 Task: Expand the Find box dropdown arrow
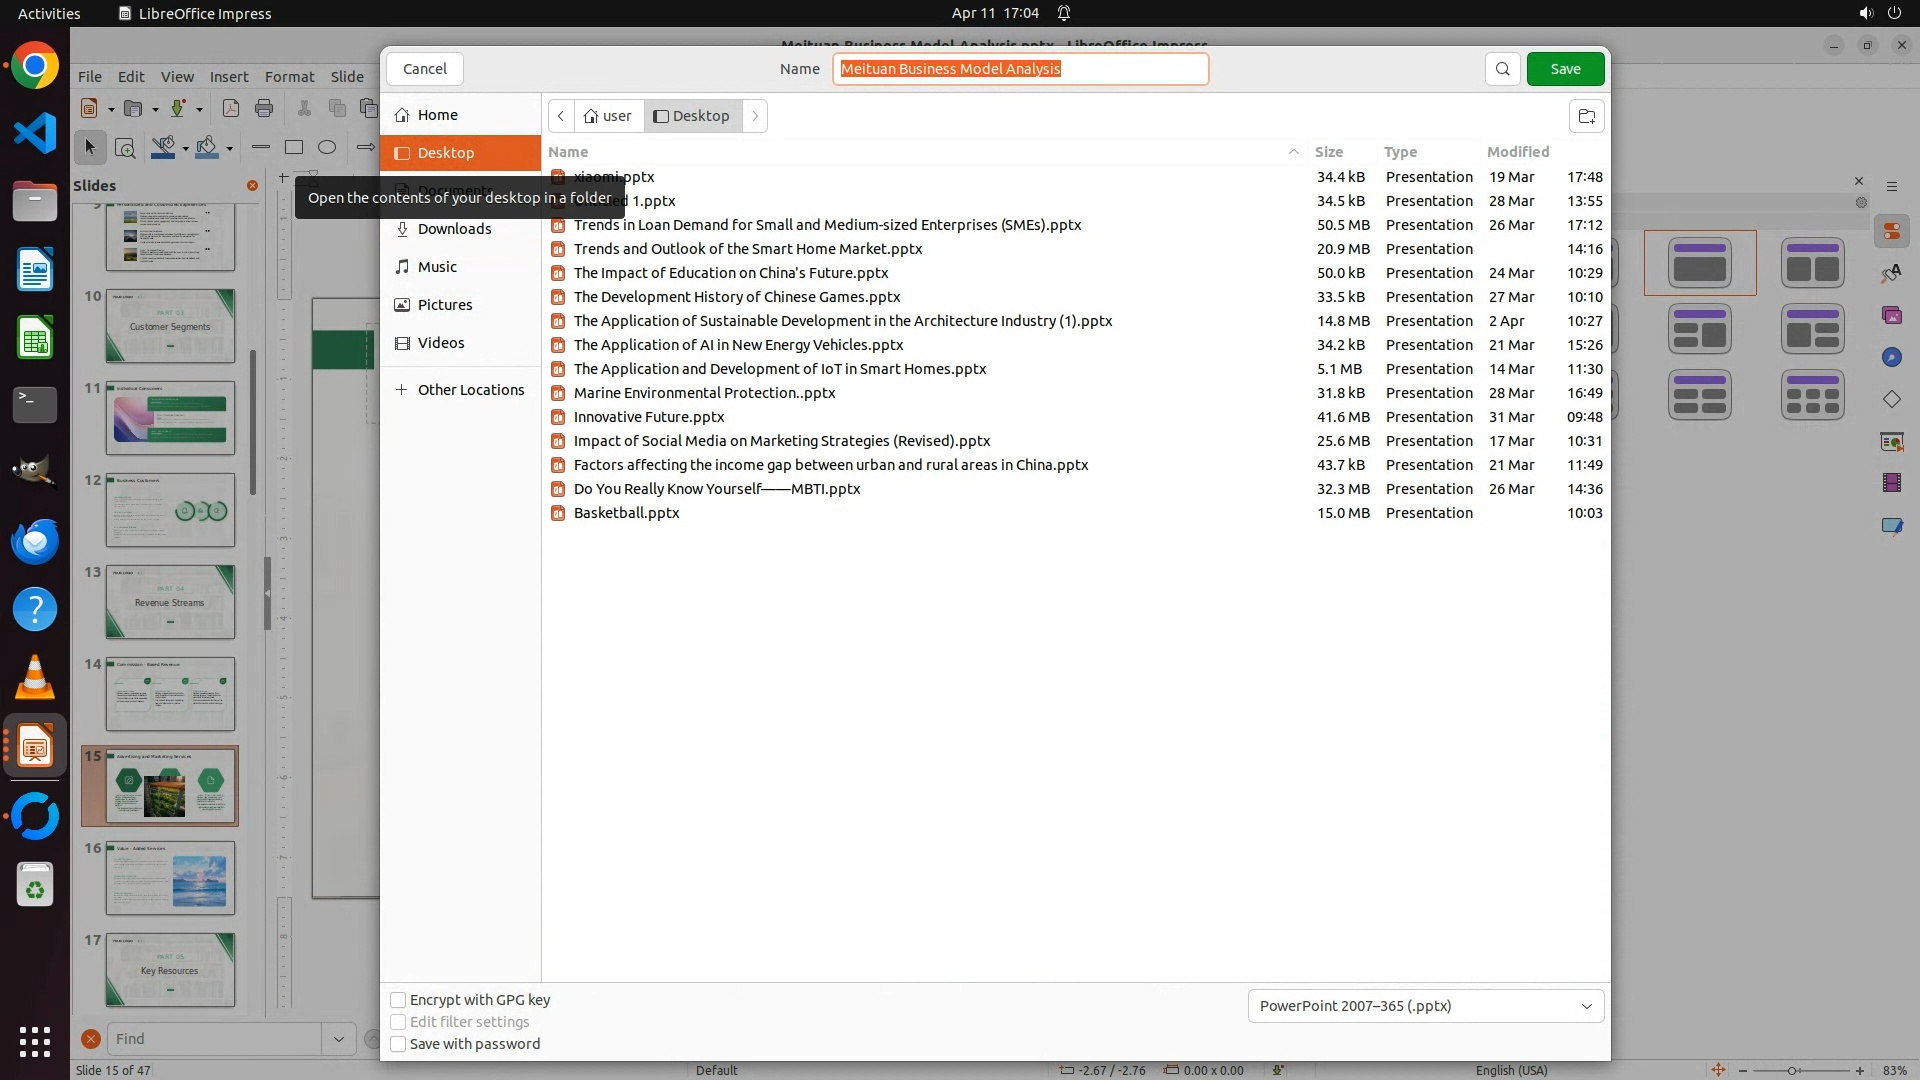(x=338, y=1039)
